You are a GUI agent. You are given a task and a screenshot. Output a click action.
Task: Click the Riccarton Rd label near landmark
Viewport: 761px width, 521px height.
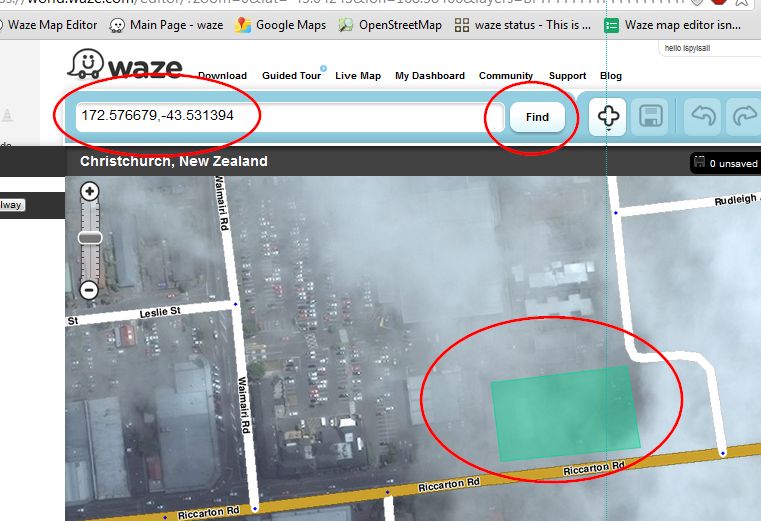pyautogui.click(x=594, y=468)
